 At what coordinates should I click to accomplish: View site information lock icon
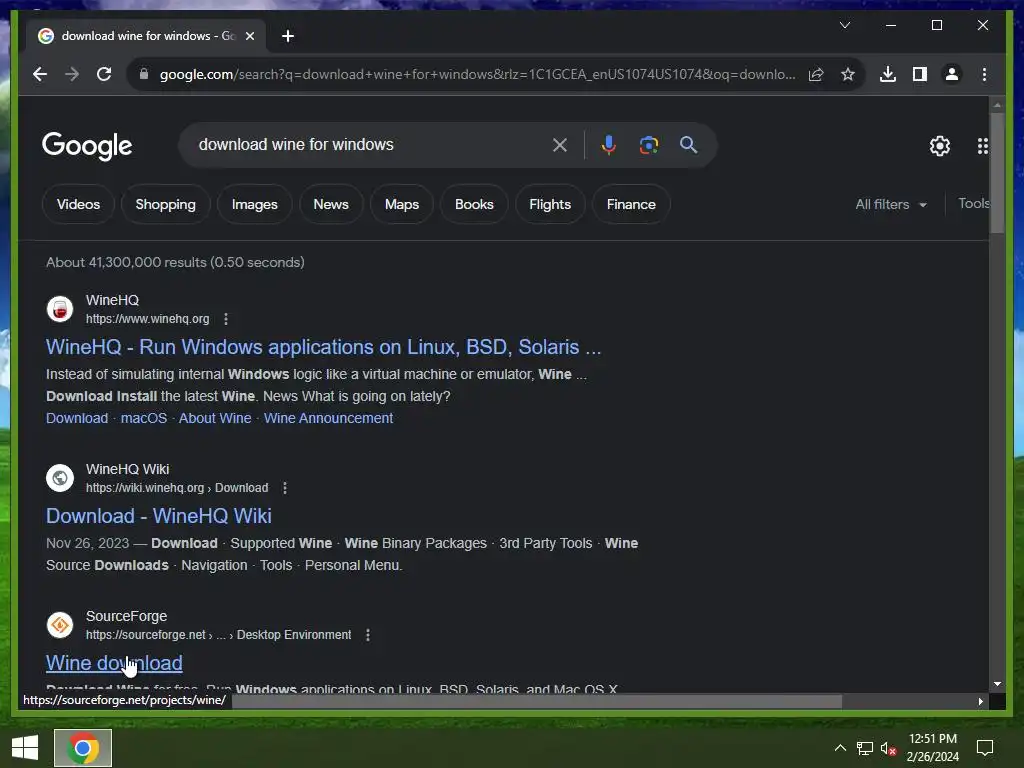coord(144,74)
